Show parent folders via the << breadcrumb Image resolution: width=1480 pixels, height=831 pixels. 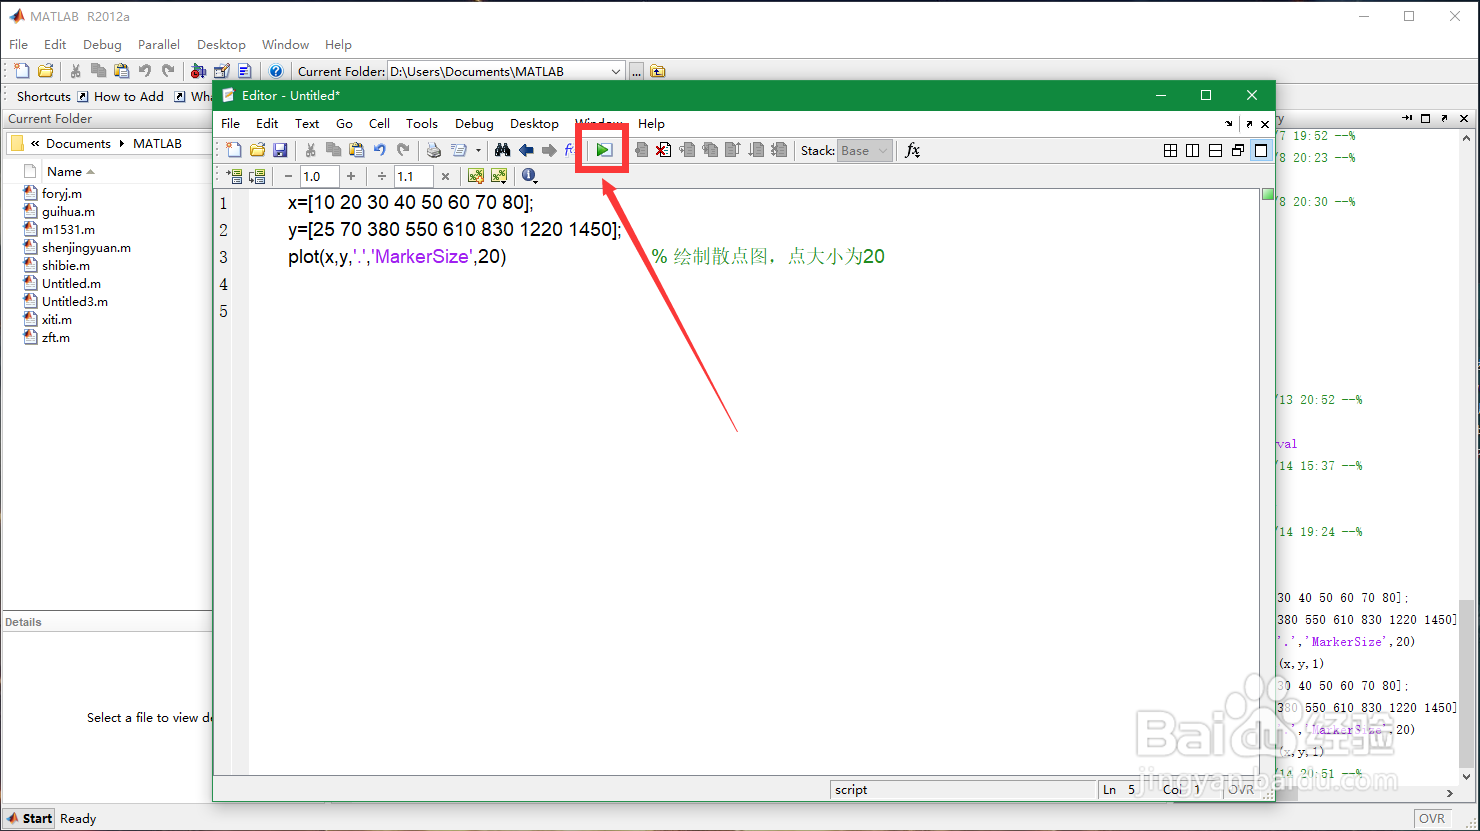pos(35,143)
